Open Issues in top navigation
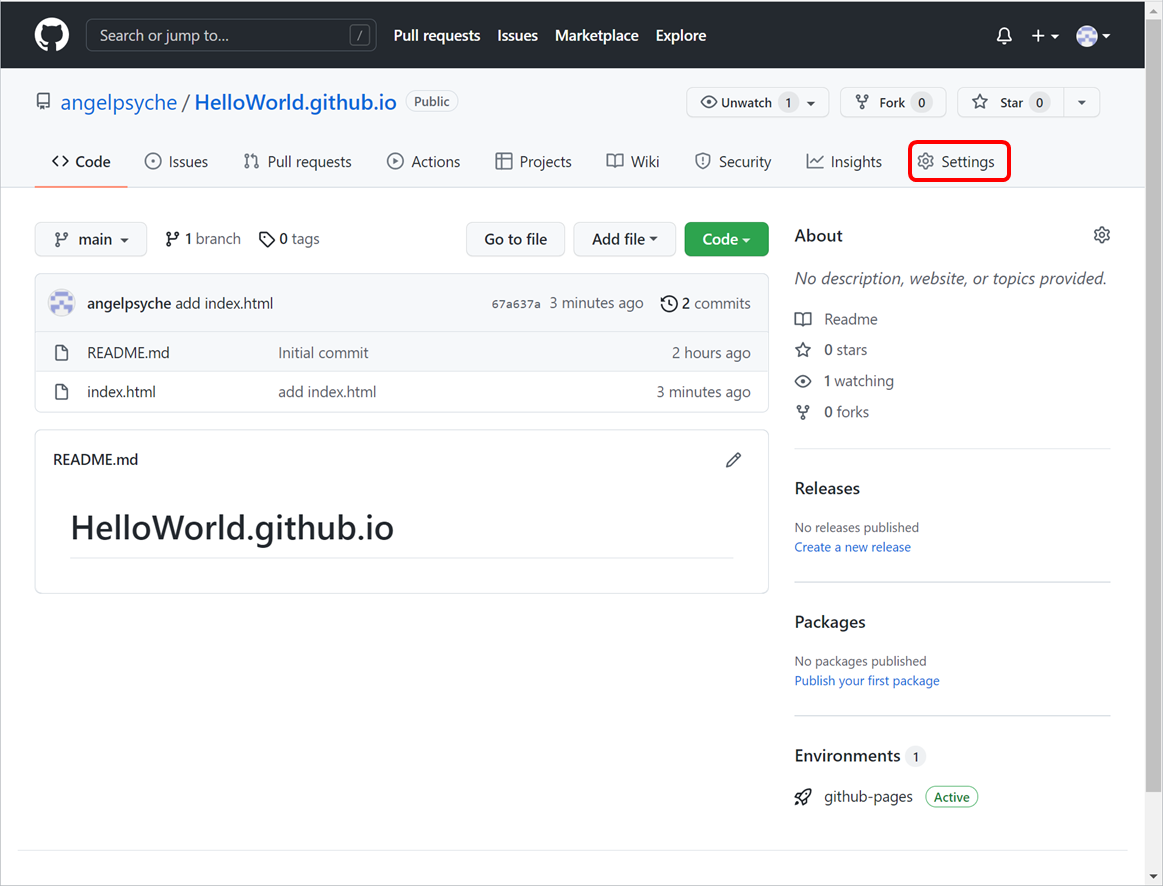Viewport: 1163px width, 886px height. (517, 36)
